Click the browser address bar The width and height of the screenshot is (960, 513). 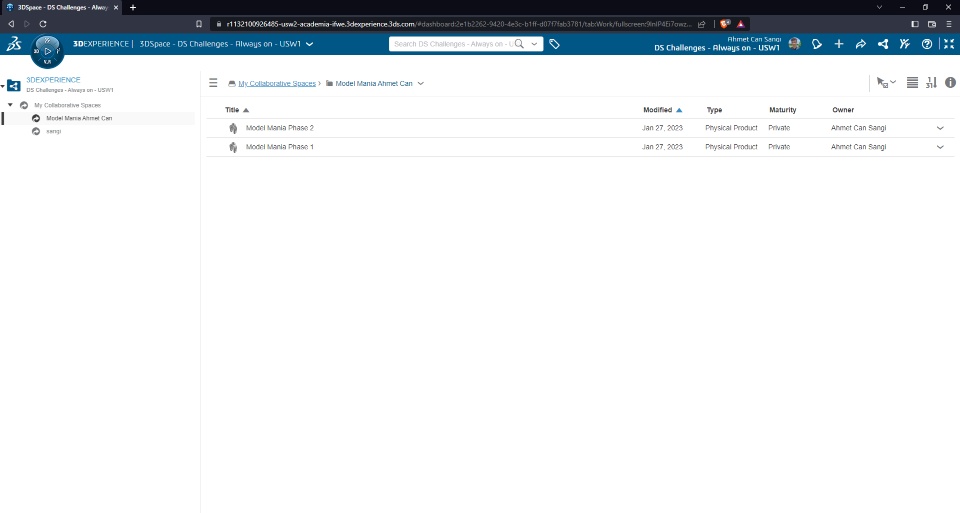pos(458,24)
